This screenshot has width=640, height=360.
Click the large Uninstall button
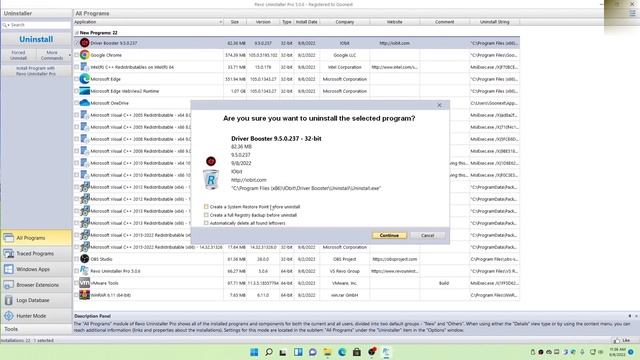coord(36,40)
